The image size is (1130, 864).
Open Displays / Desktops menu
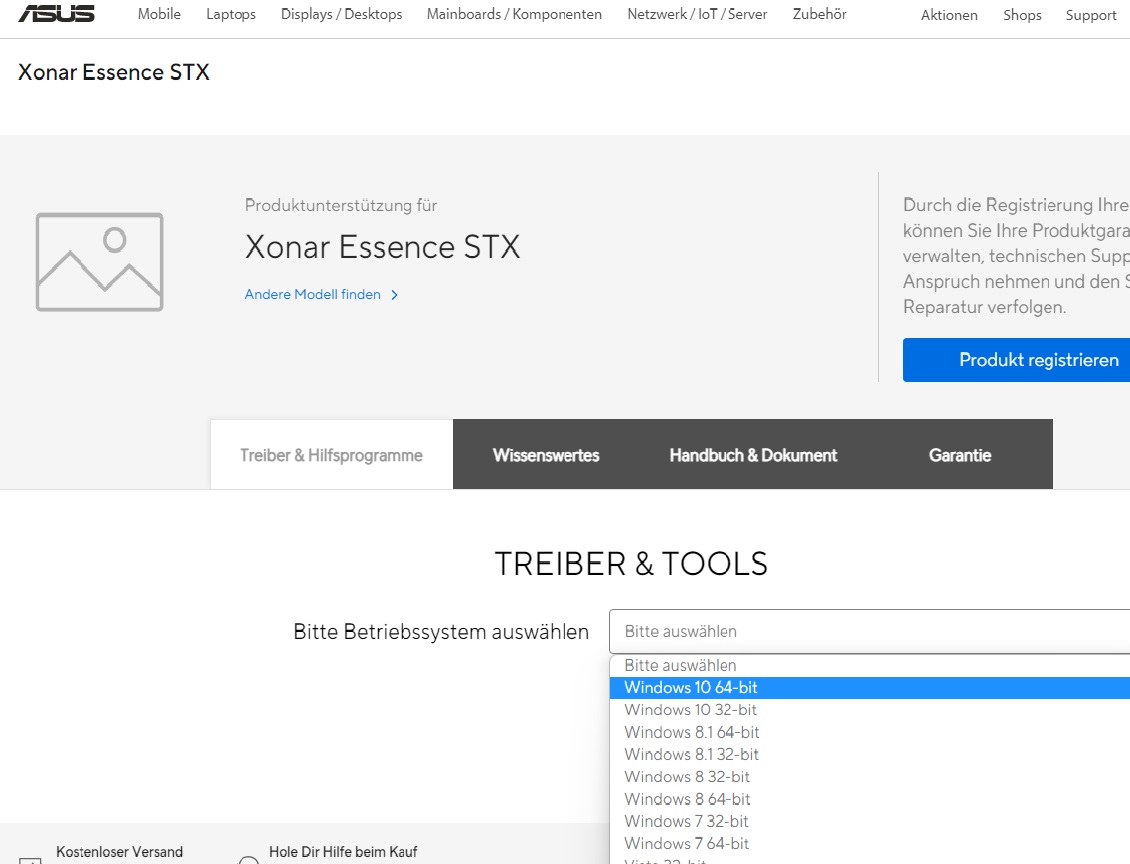(342, 14)
